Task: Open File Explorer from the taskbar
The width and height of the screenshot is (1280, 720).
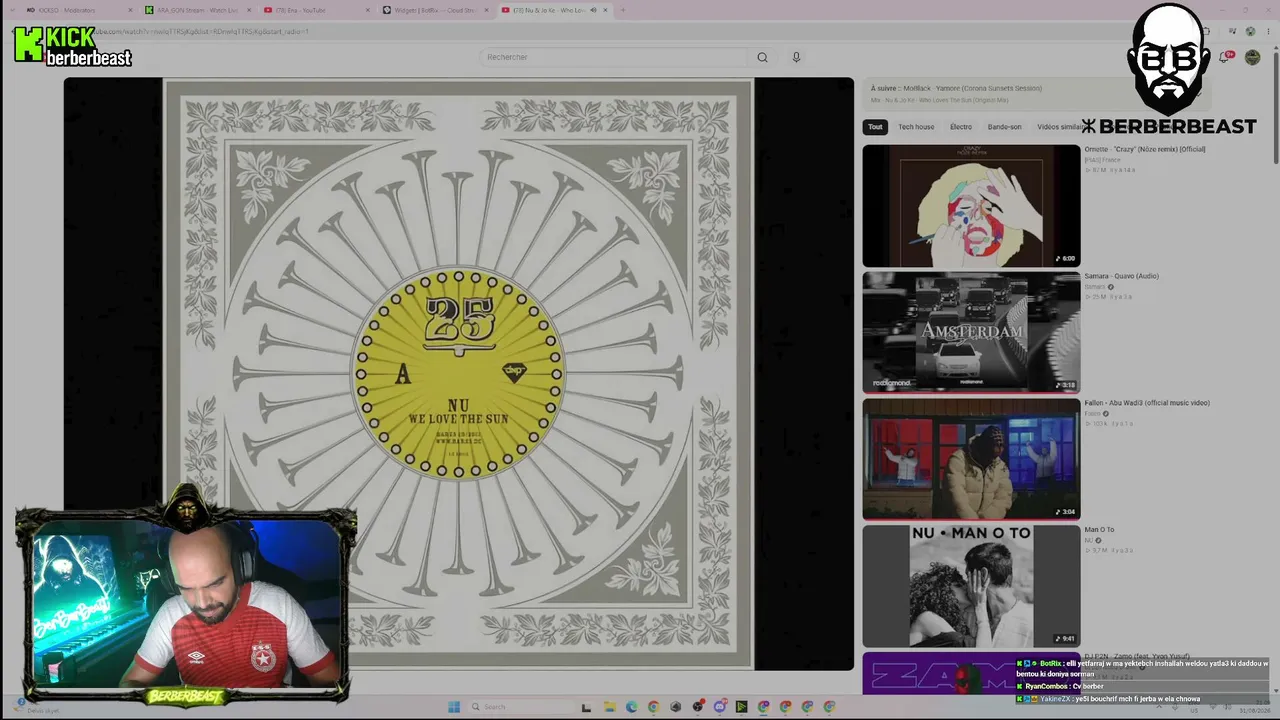Action: coord(609,707)
